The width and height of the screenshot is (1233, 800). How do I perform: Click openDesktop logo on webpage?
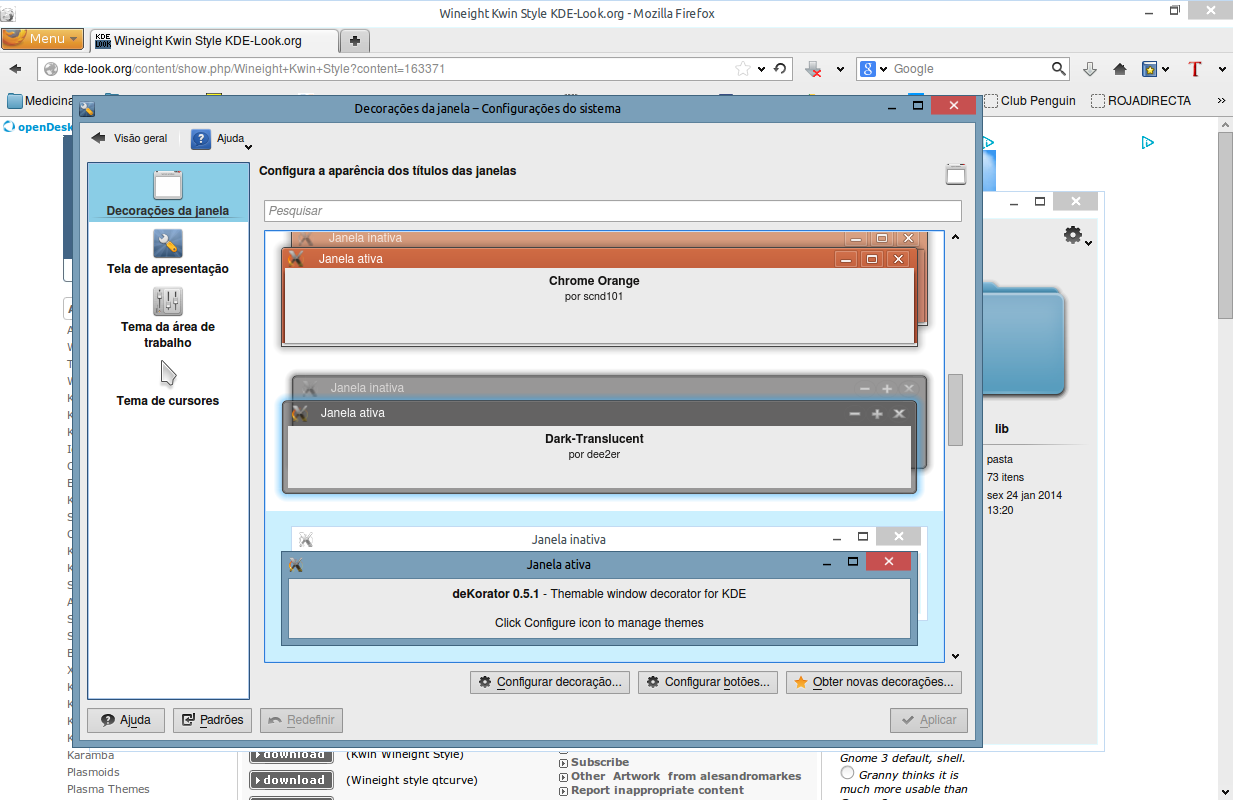tap(37, 127)
